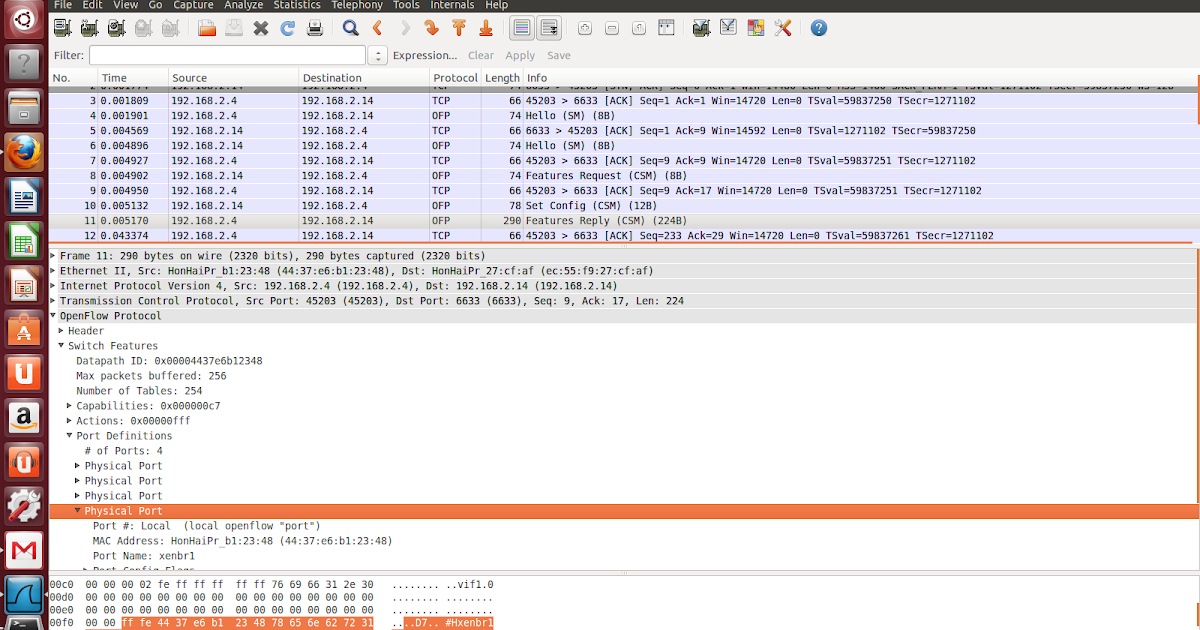Find a packet with magnifier icon
Image resolution: width=1200 pixels, height=630 pixels.
coord(351,28)
